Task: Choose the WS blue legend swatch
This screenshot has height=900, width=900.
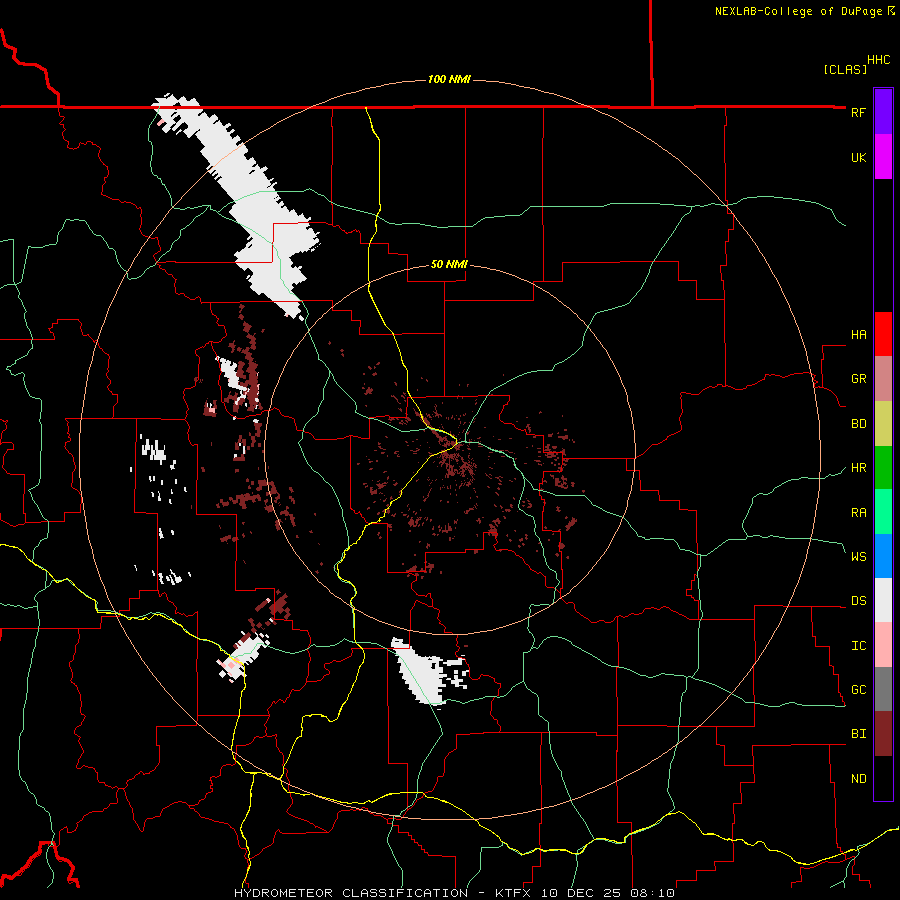Action: (883, 556)
